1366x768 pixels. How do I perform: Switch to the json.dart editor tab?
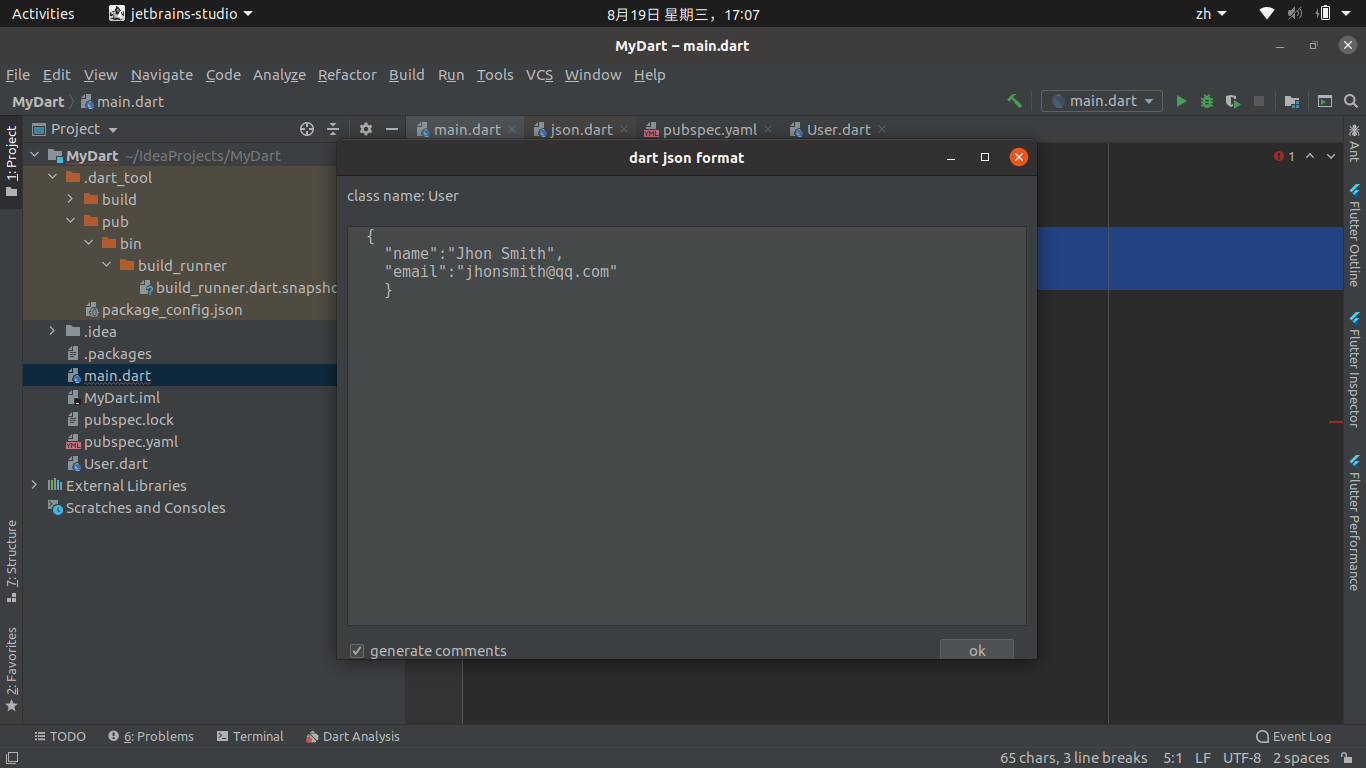581,130
